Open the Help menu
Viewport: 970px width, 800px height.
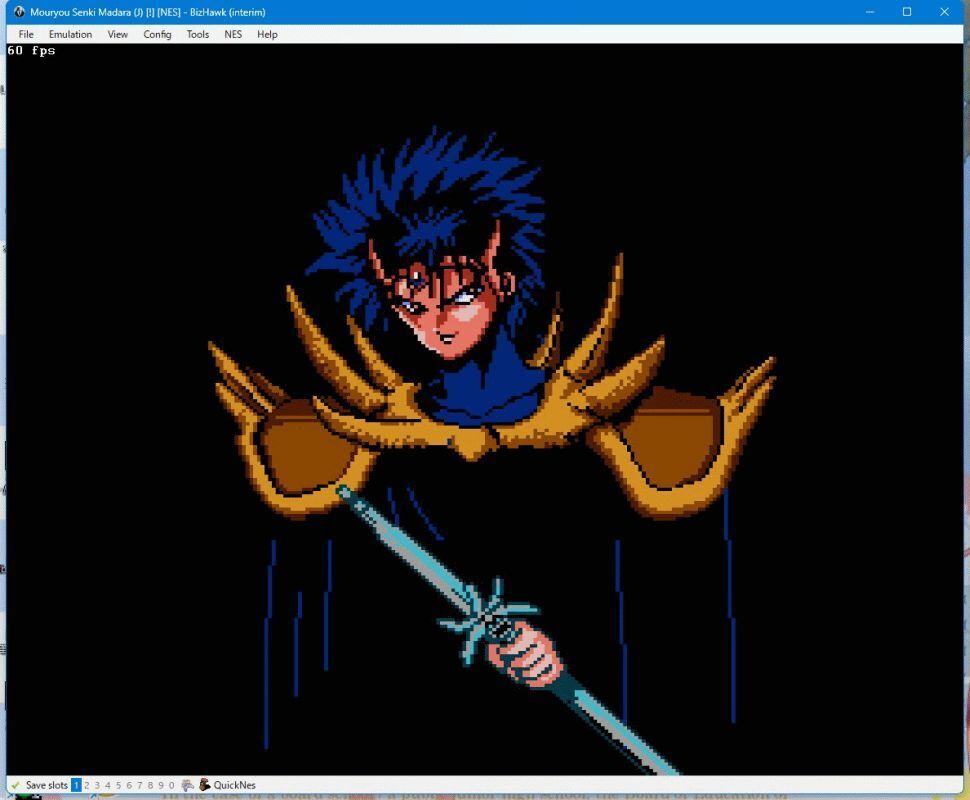[x=267, y=35]
